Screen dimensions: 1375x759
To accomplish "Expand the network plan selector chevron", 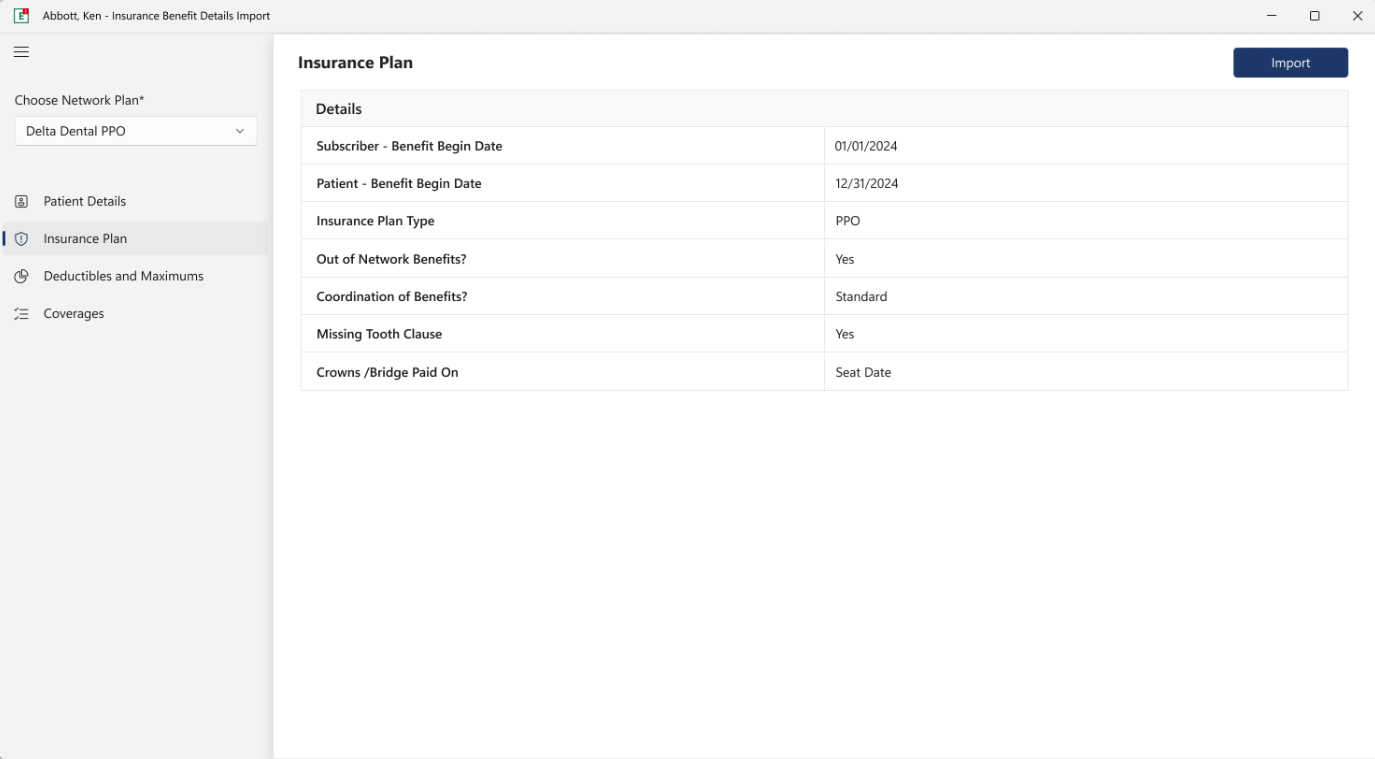I will click(x=240, y=131).
